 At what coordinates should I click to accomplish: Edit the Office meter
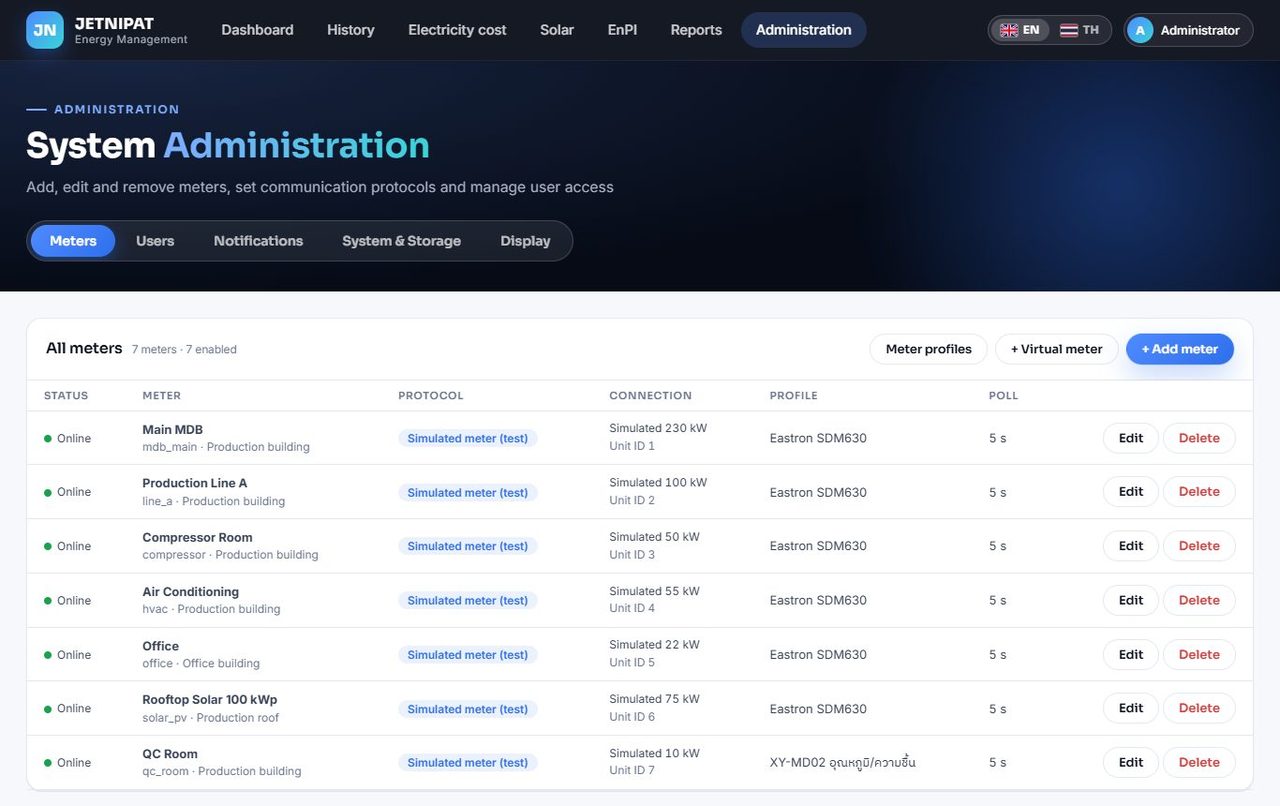click(1131, 654)
